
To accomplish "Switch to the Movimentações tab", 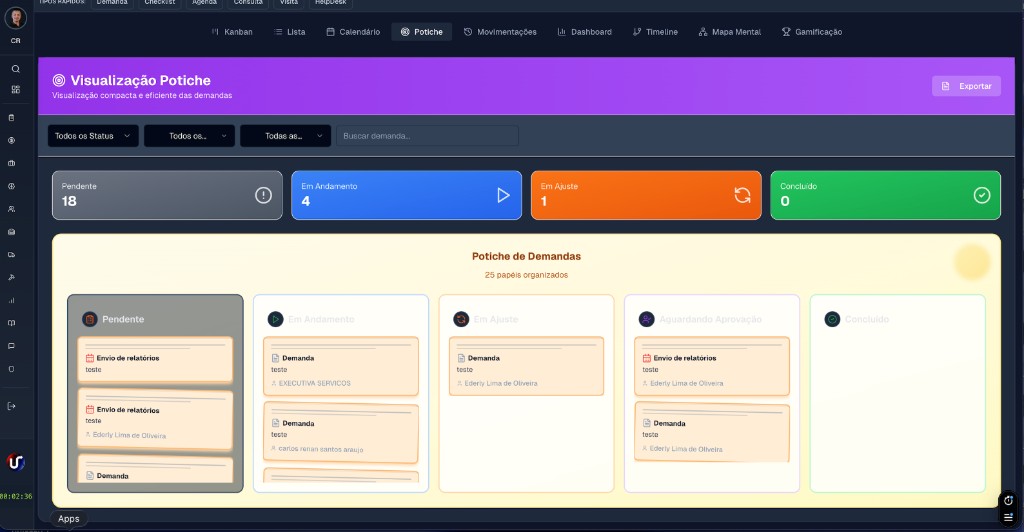I will pos(500,32).
